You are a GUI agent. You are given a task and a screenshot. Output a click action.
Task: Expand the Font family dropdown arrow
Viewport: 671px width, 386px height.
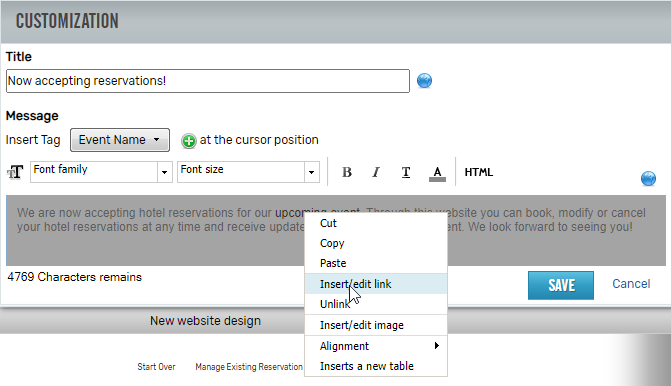pyautogui.click(x=164, y=172)
